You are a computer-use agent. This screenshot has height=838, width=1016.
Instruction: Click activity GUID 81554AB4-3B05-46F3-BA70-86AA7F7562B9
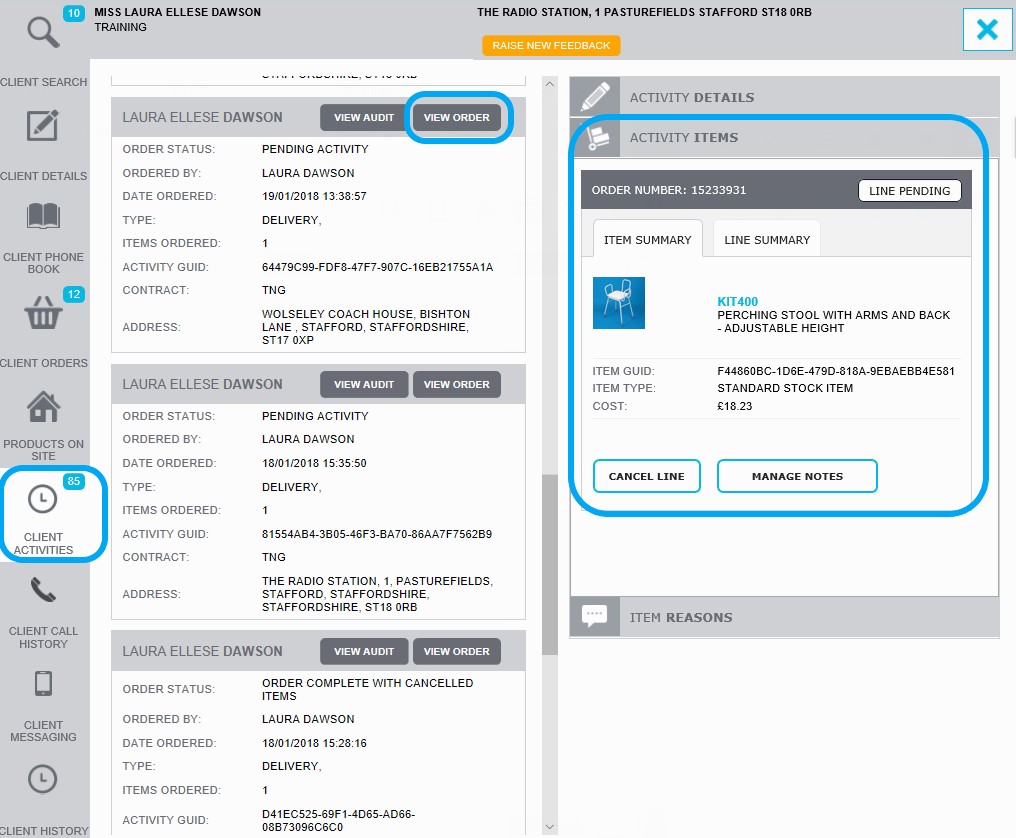[377, 534]
